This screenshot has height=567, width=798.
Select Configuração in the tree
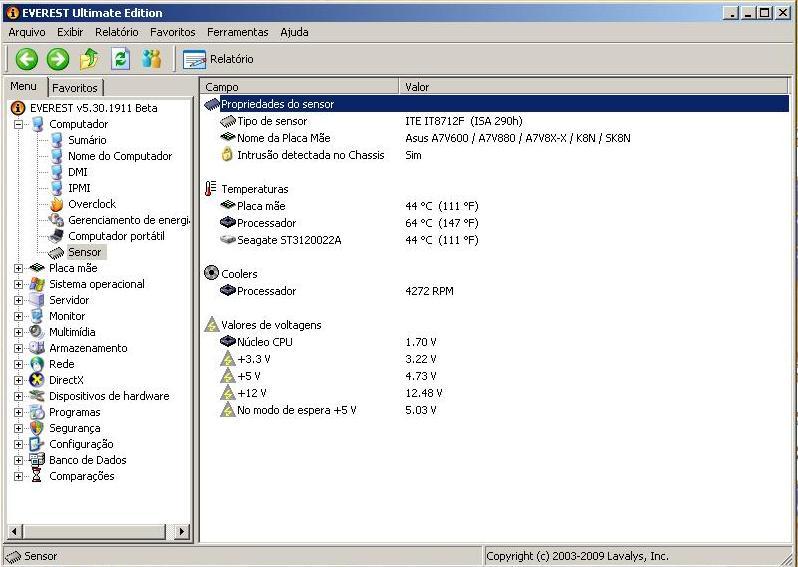click(x=81, y=444)
